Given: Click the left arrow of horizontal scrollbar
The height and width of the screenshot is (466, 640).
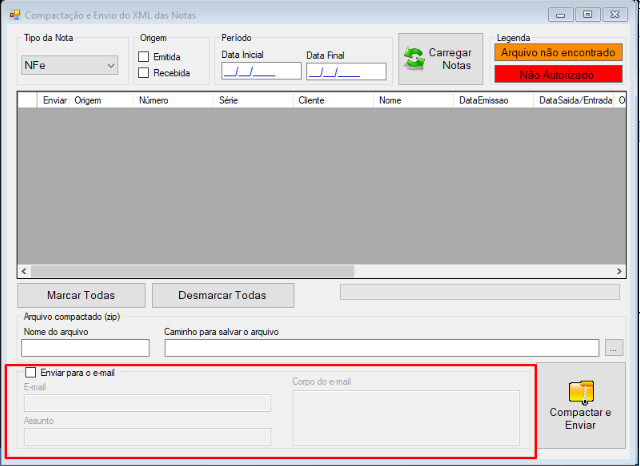Looking at the screenshot, I should point(24,271).
